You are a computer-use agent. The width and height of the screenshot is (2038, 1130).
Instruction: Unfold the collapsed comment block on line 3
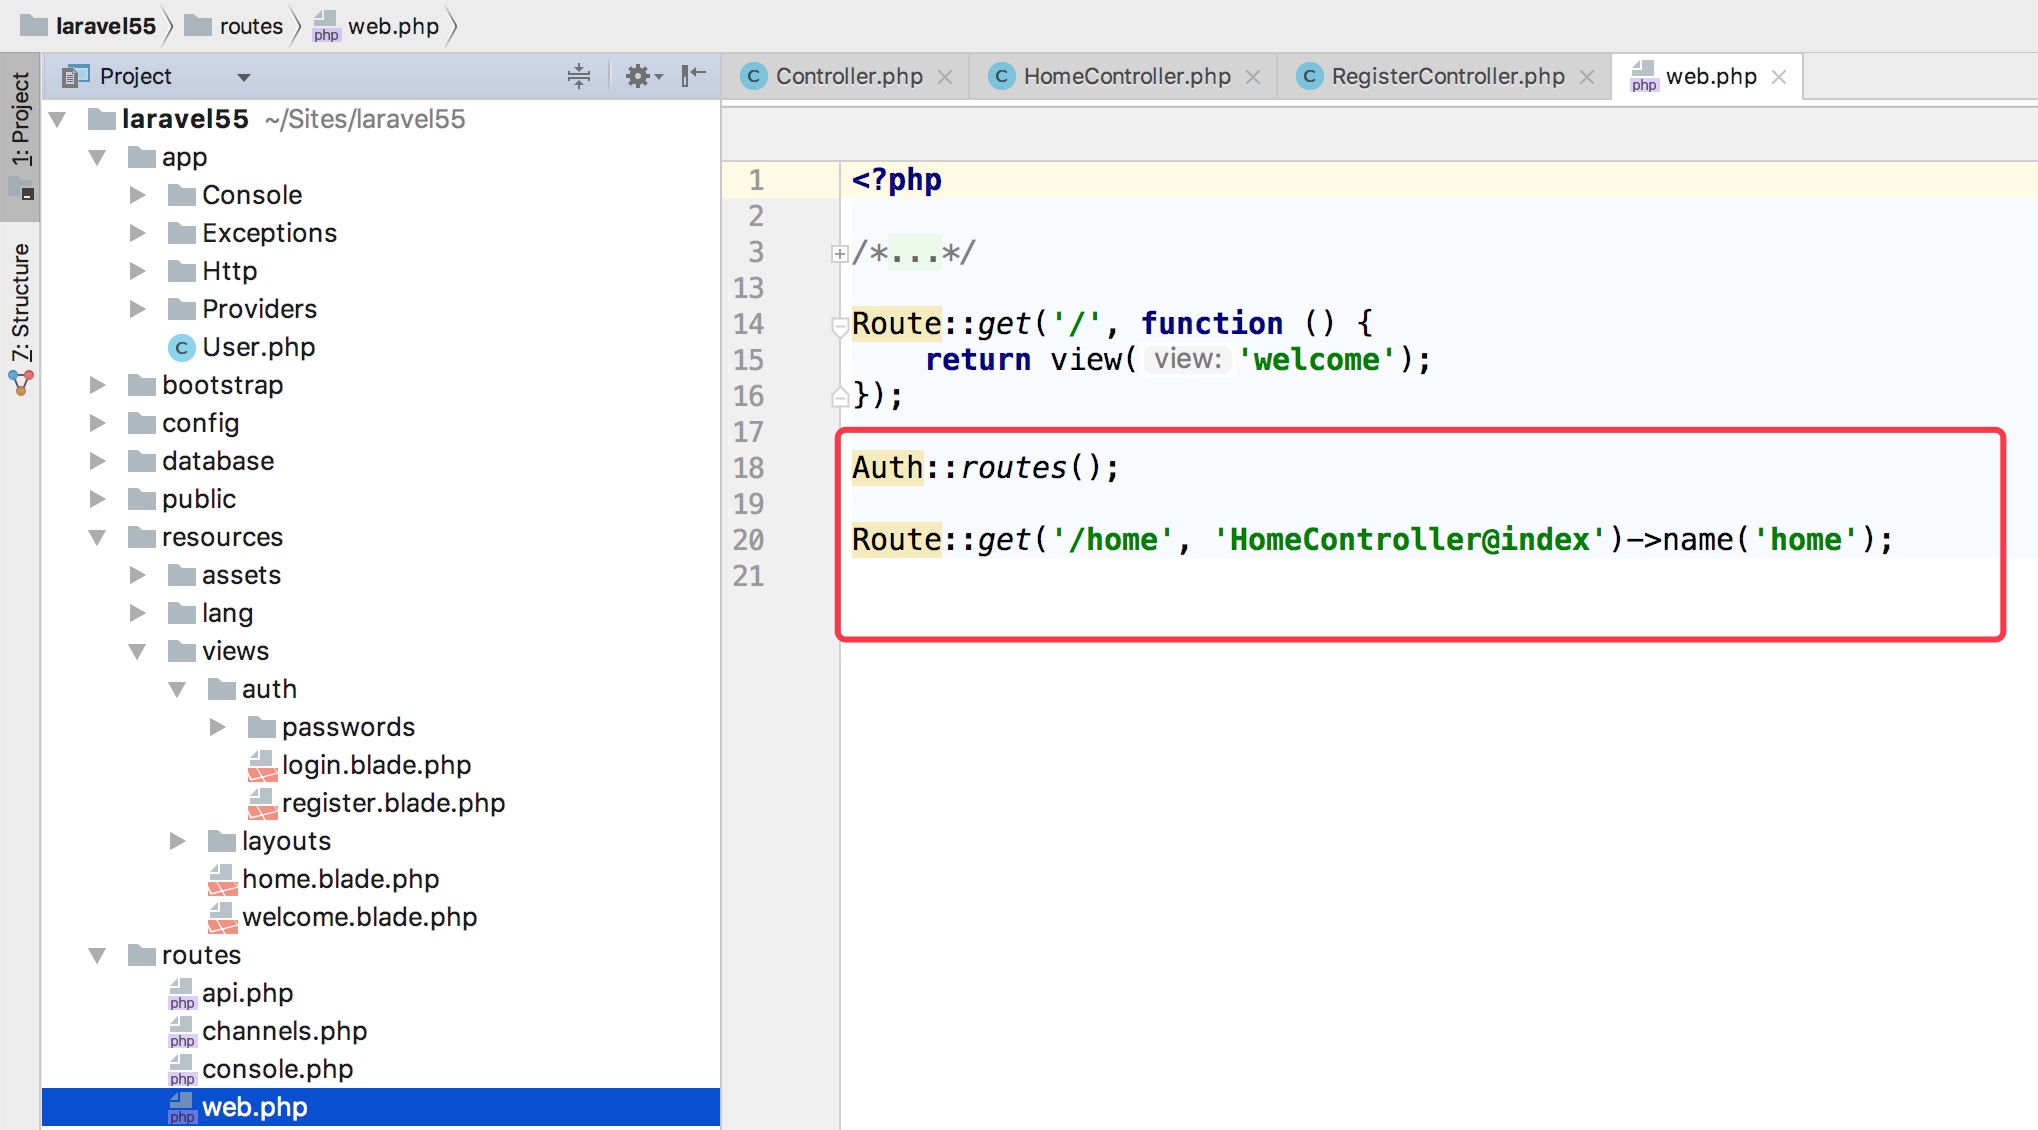[840, 254]
